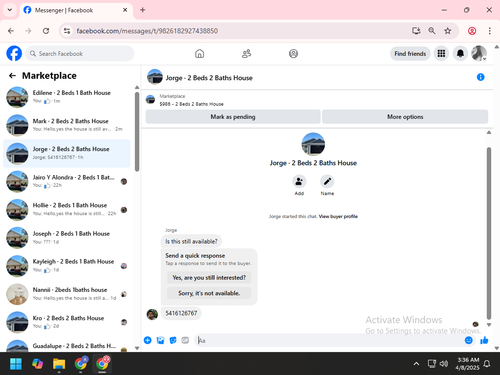Screen dimensions: 500x375
Task: Open the Chrome three-dot menu
Action: 489,31
